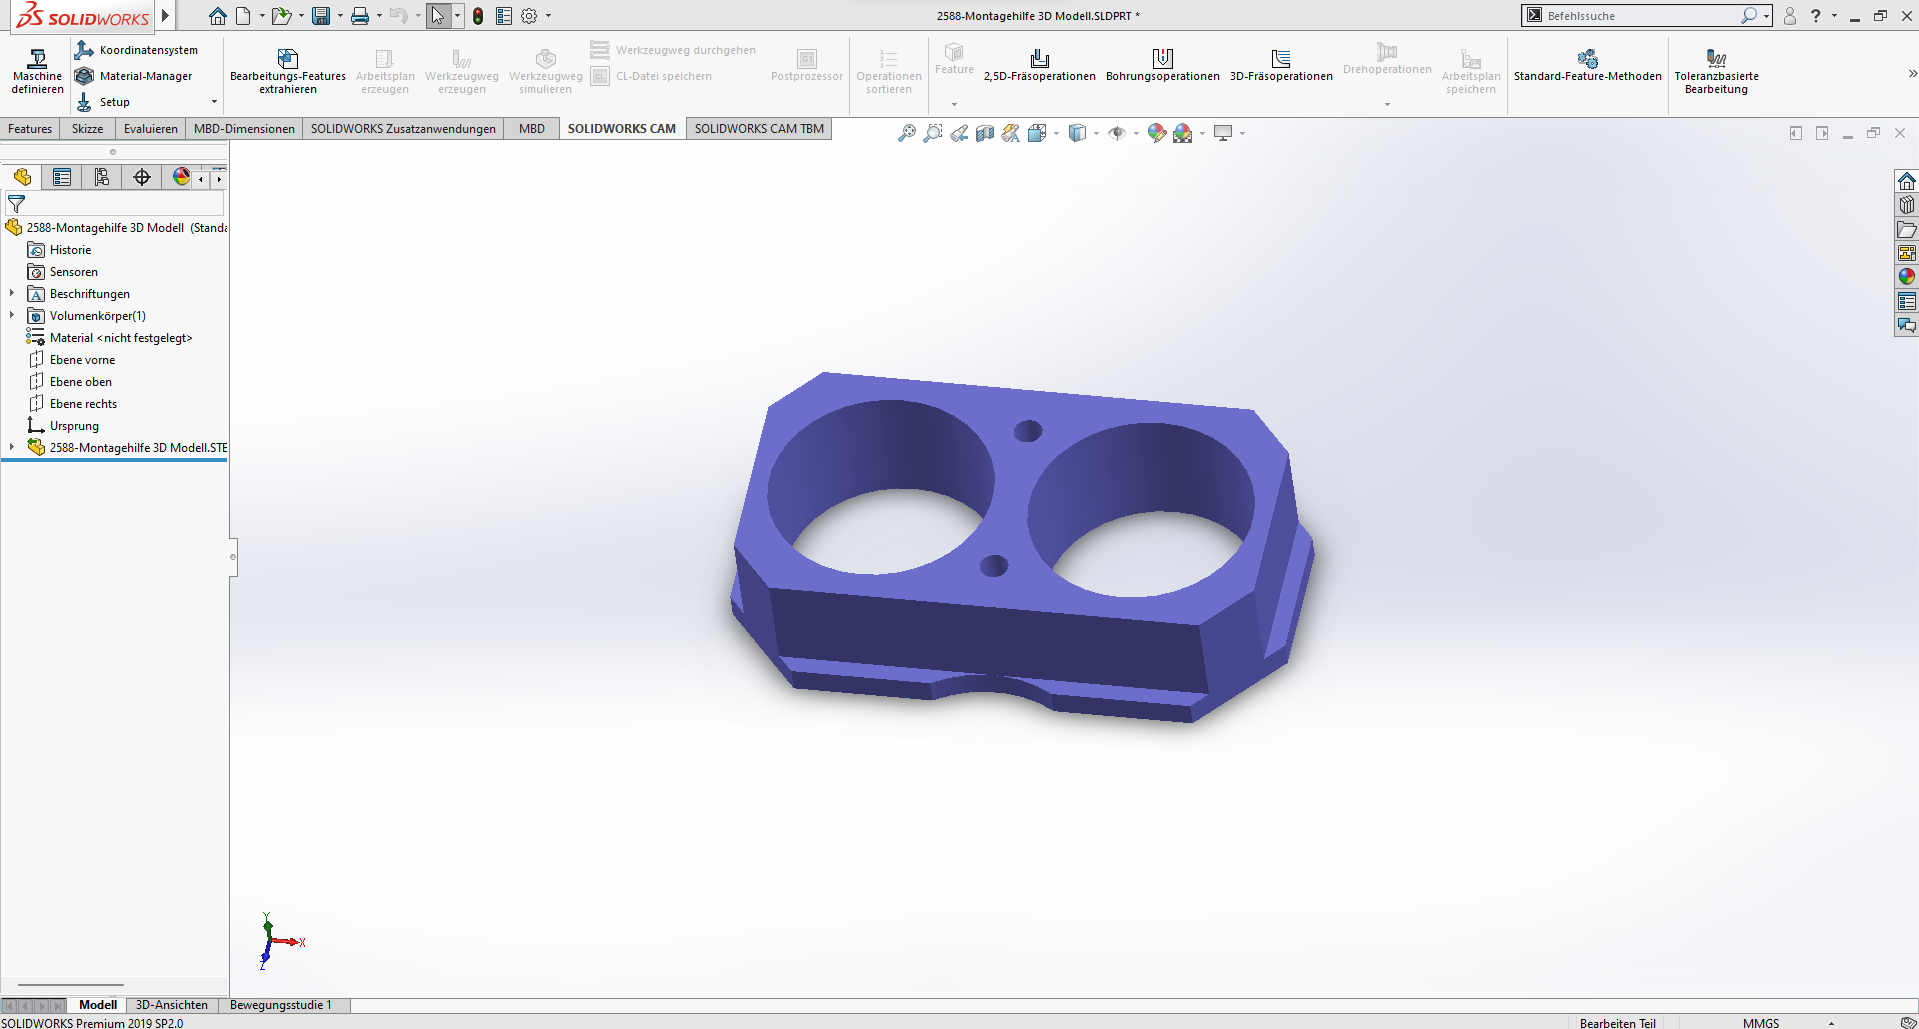Open 2,5D-Fräsoperationen

click(1040, 66)
